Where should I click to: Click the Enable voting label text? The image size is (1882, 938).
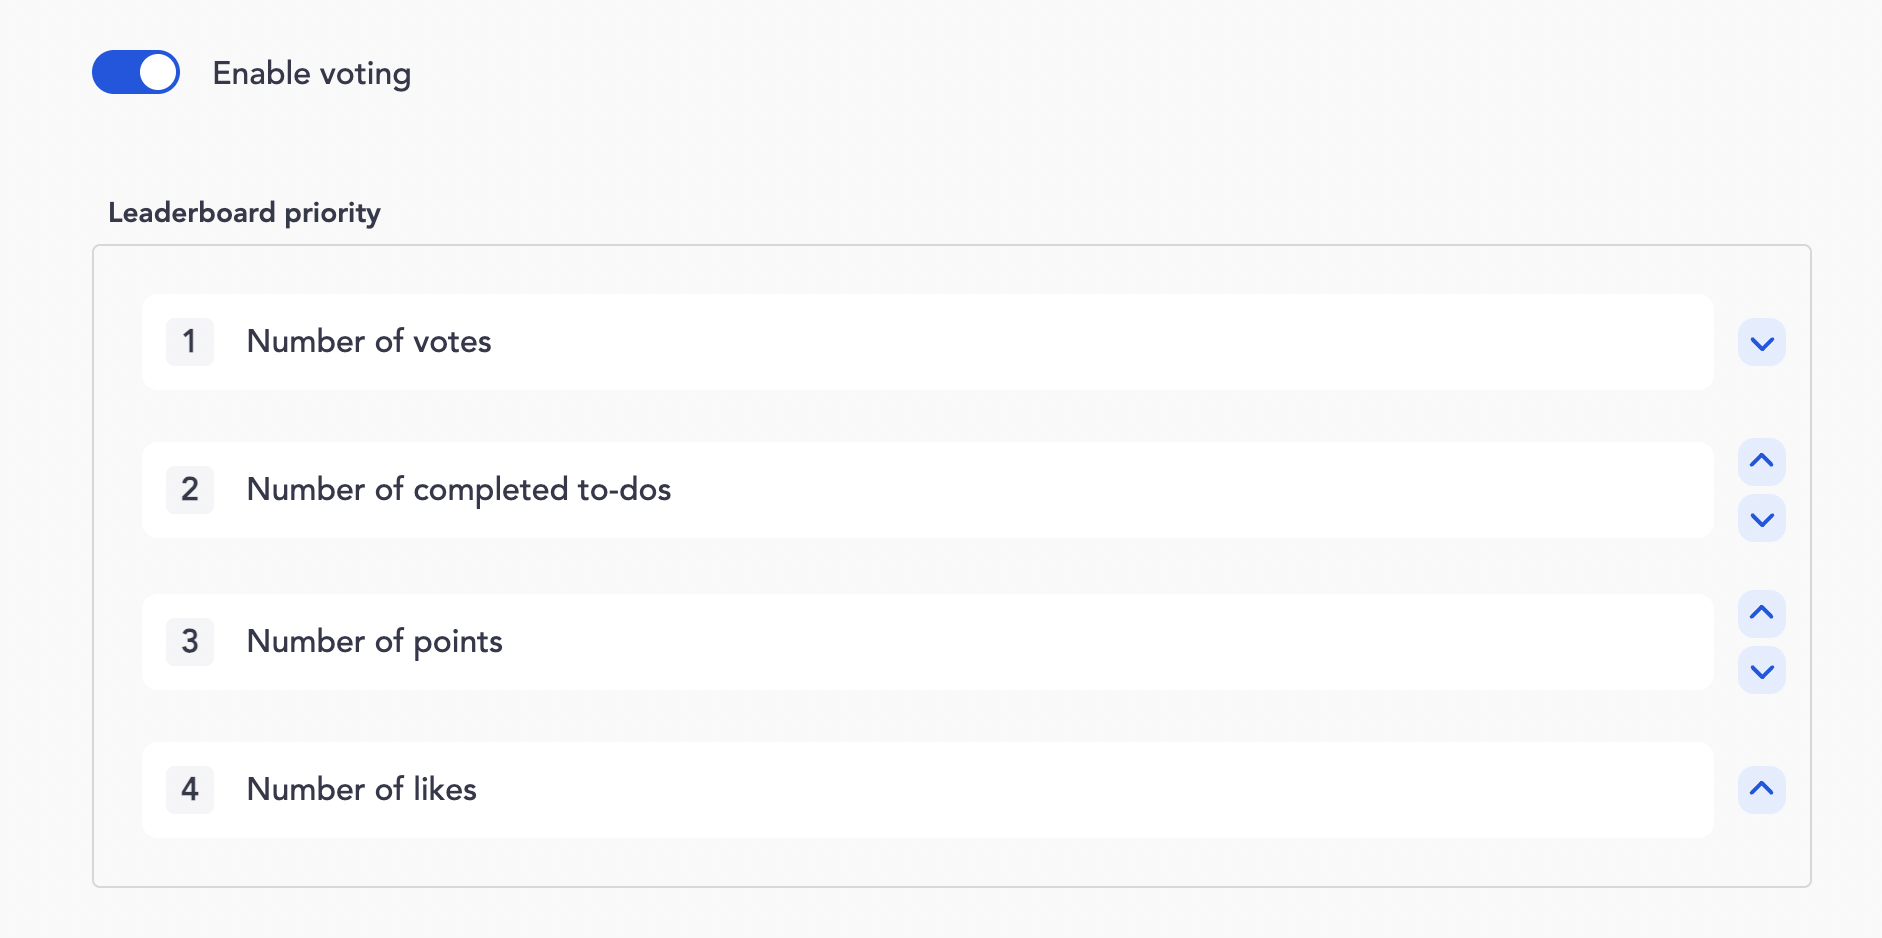pyautogui.click(x=311, y=74)
